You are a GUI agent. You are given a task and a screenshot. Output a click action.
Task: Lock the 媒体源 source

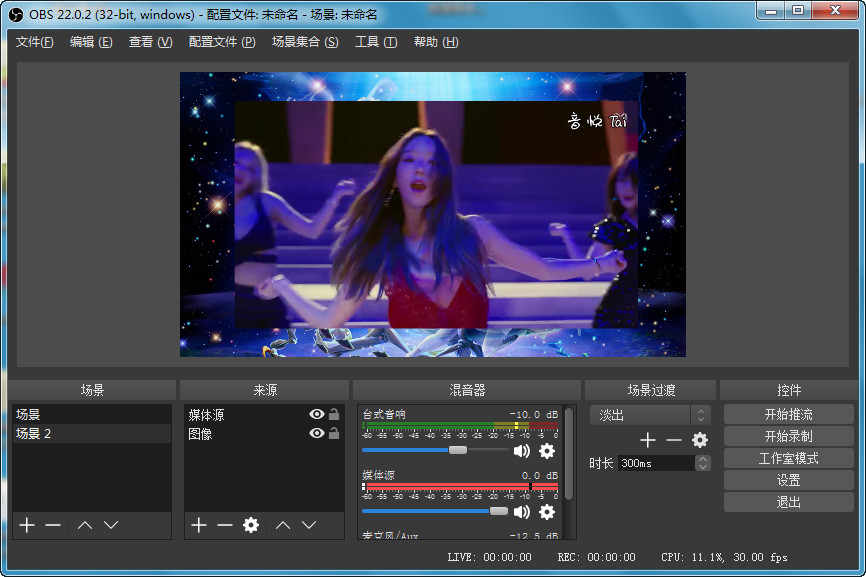334,414
